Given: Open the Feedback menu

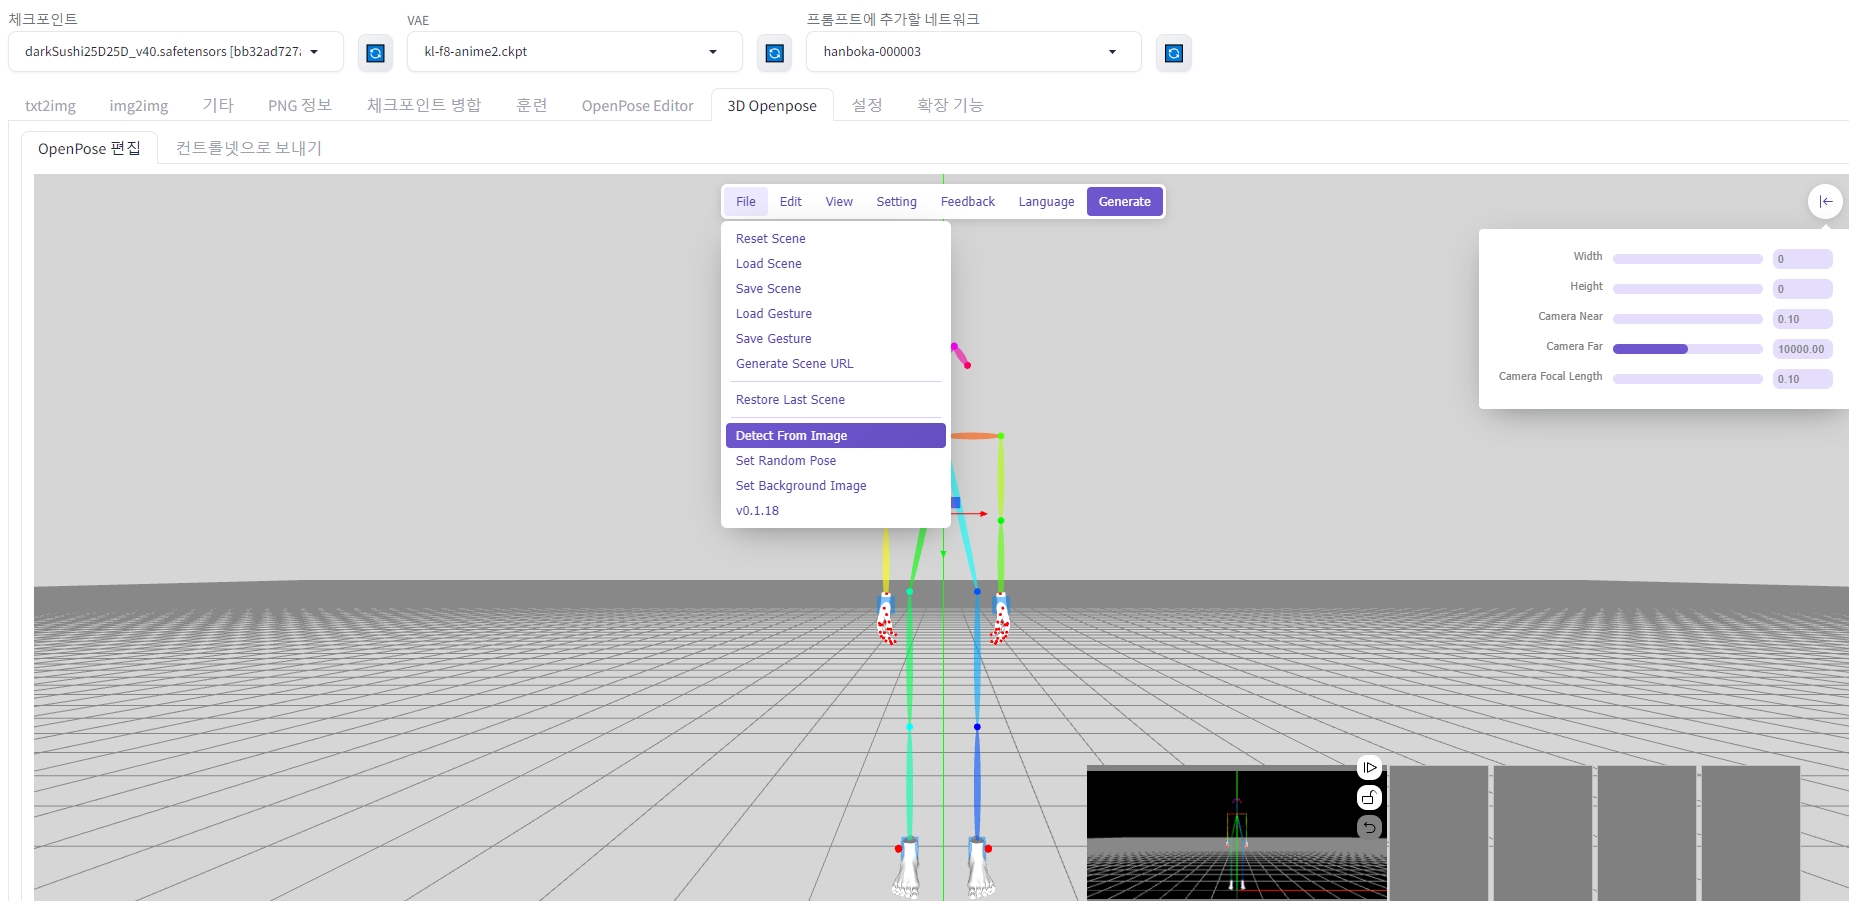Looking at the screenshot, I should 968,201.
